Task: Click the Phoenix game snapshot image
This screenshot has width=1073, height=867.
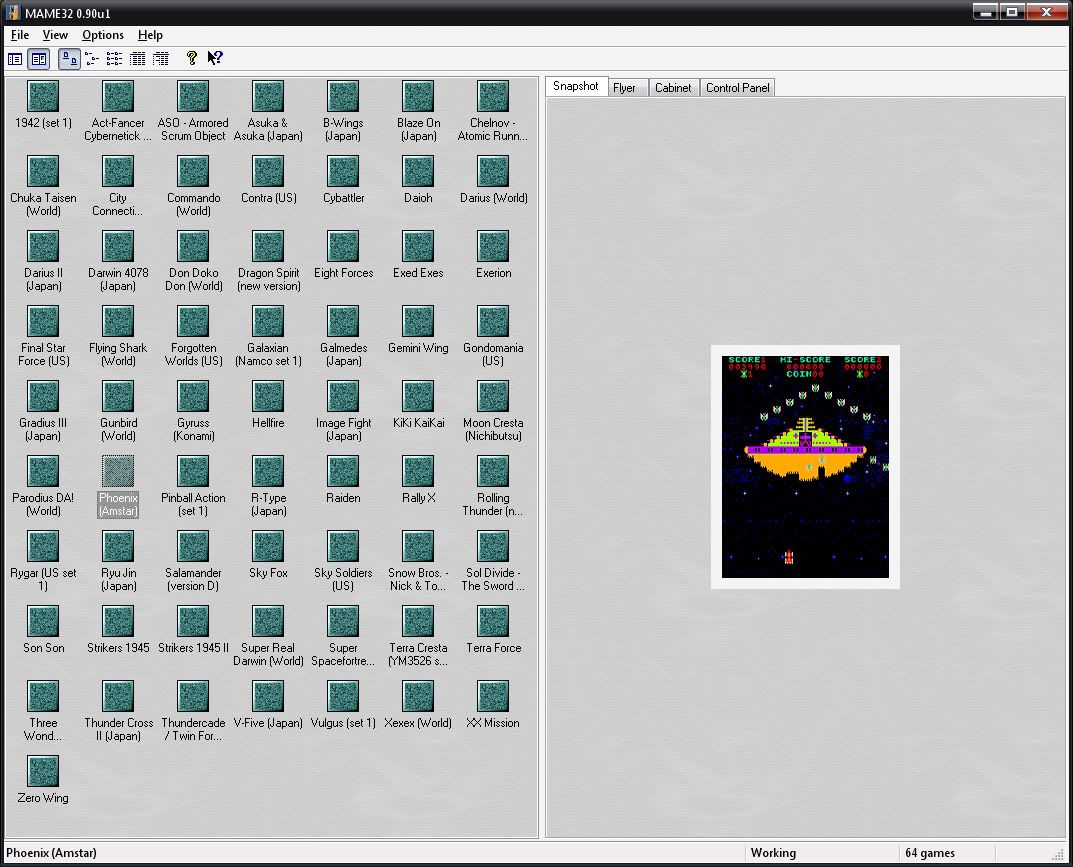Action: [x=805, y=467]
